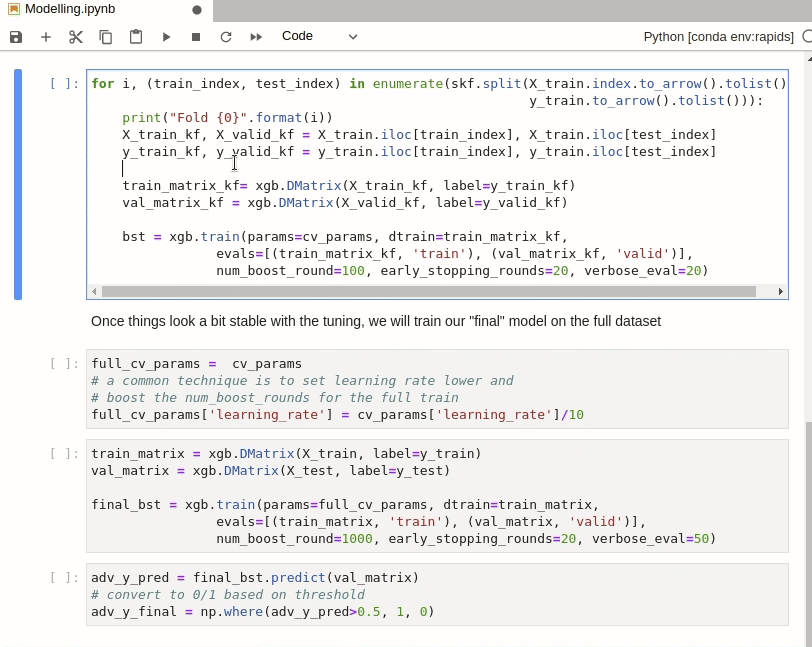812x647 pixels.
Task: Restart kernel and run all cells
Action: click(255, 36)
